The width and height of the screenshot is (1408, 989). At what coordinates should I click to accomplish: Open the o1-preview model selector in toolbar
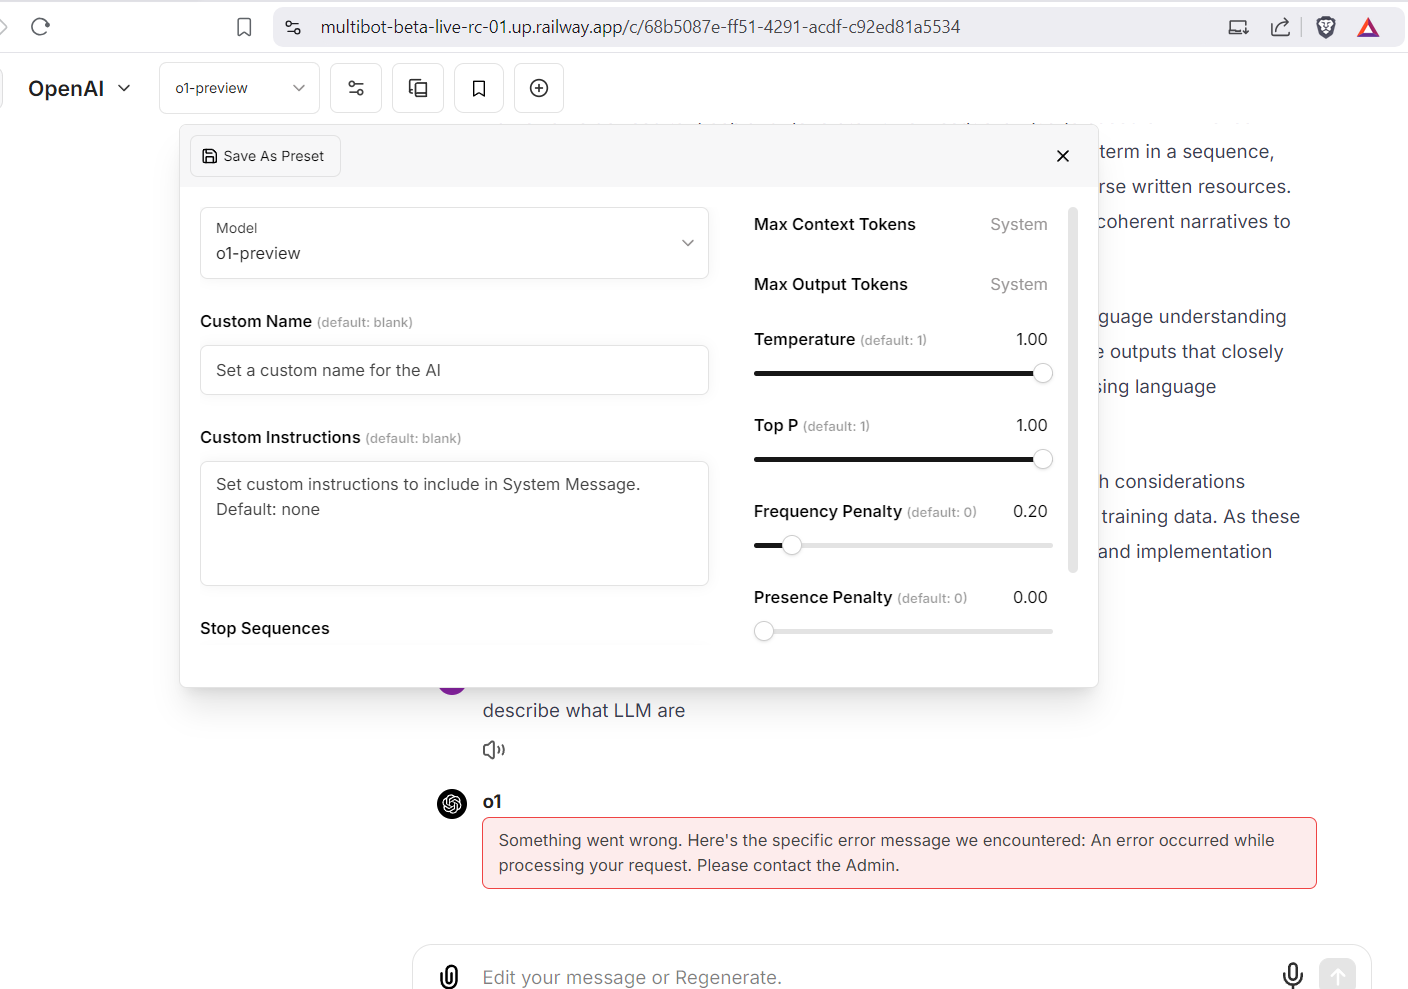pyautogui.click(x=239, y=88)
